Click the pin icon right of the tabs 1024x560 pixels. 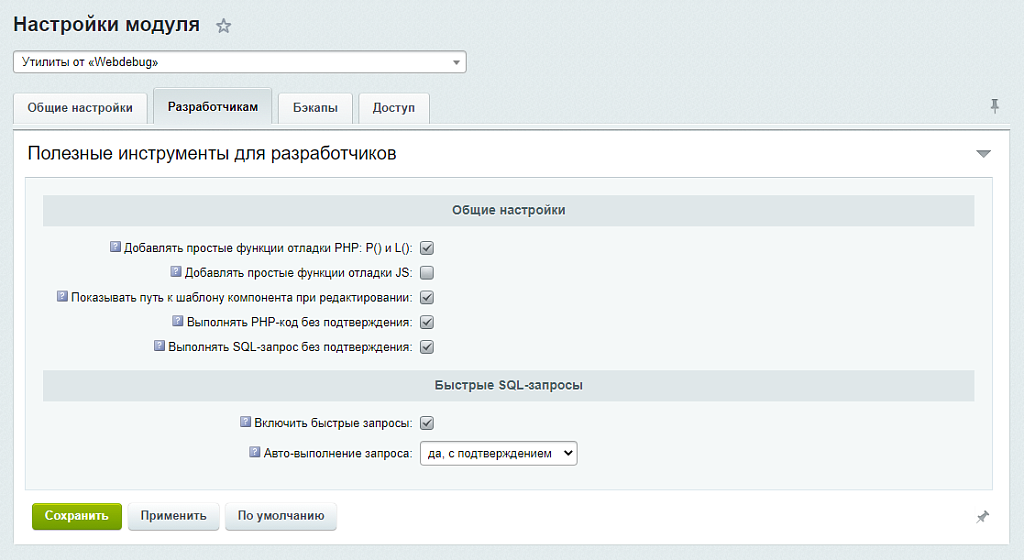tap(994, 106)
